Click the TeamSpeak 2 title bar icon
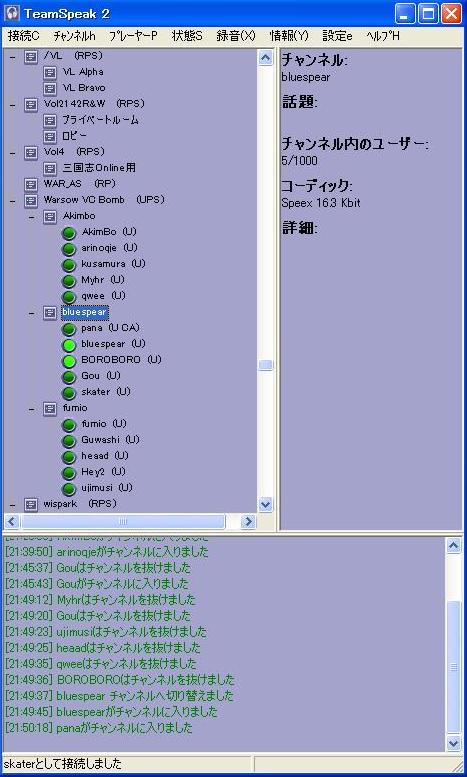This screenshot has height=777, width=467. pos(12,13)
